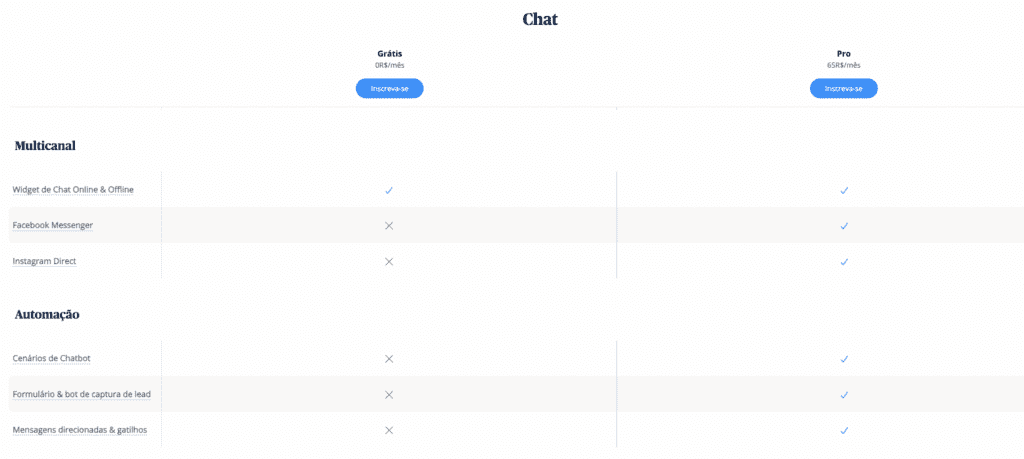This screenshot has width=1024, height=459.
Task: Click Formulário & bot de captura de lead
Action: point(82,394)
